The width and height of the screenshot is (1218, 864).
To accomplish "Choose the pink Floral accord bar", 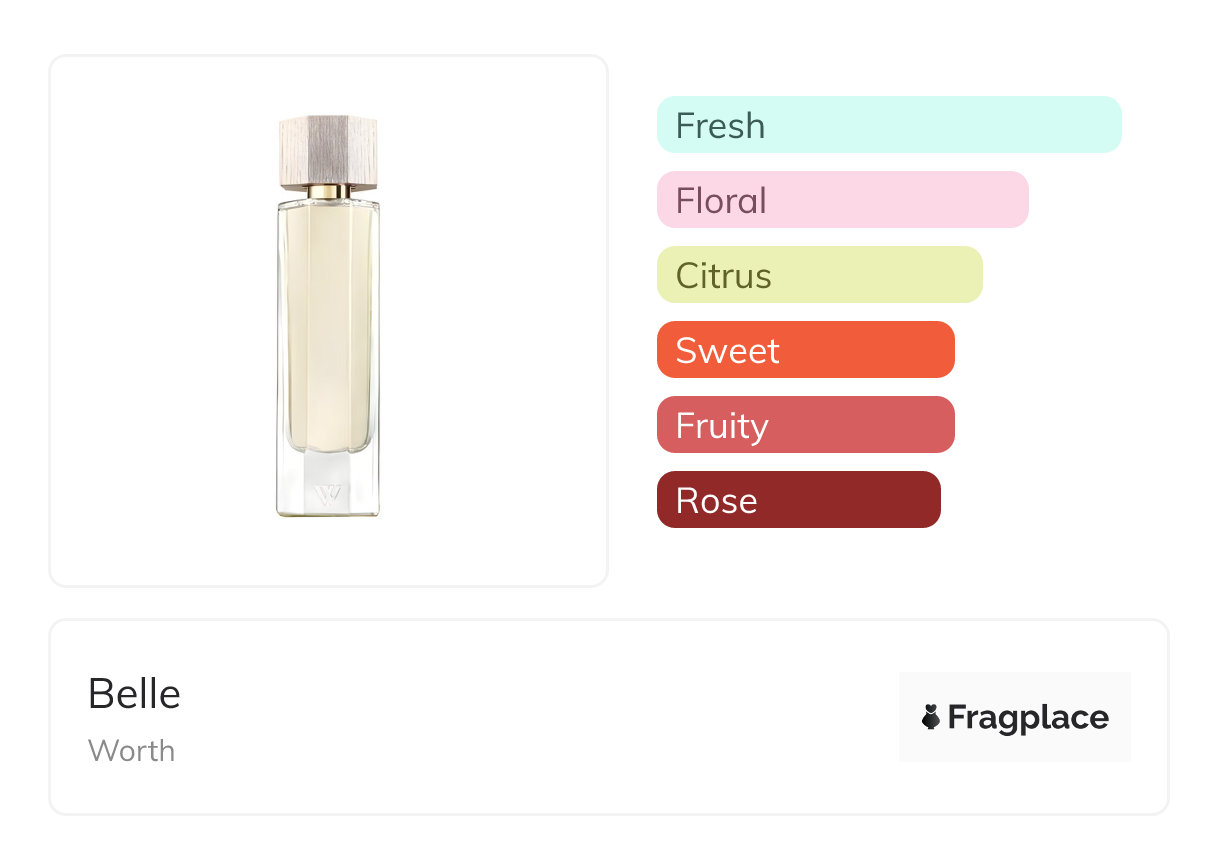I will tap(842, 200).
